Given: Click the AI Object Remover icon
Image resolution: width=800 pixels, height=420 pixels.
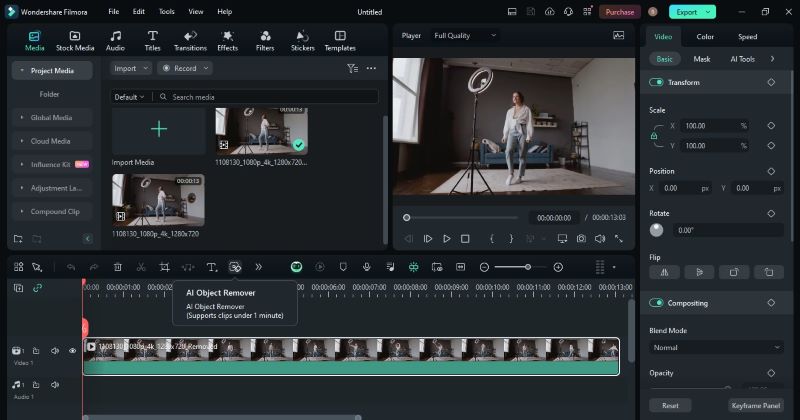Looking at the screenshot, I should click(235, 267).
